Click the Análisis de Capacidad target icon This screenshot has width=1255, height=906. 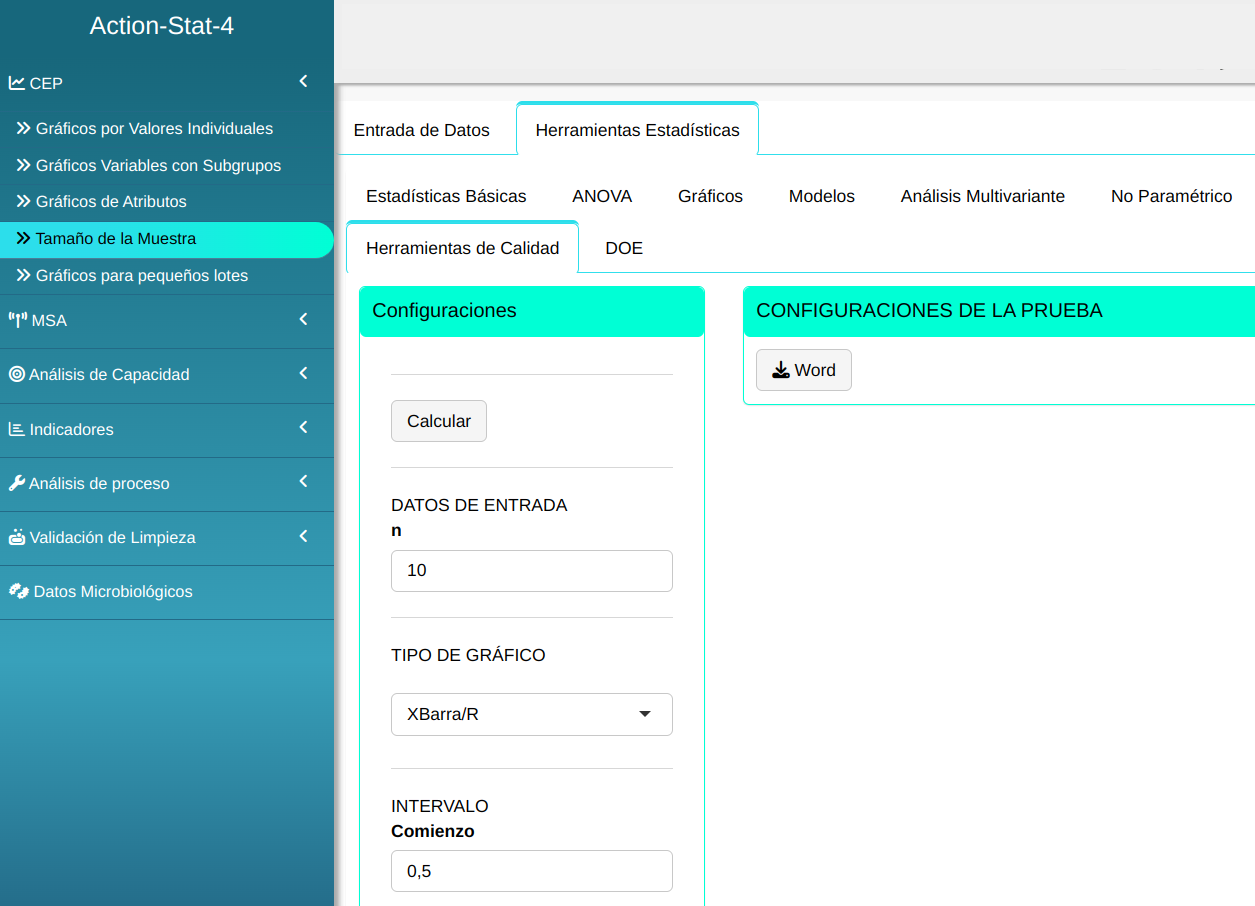point(17,374)
